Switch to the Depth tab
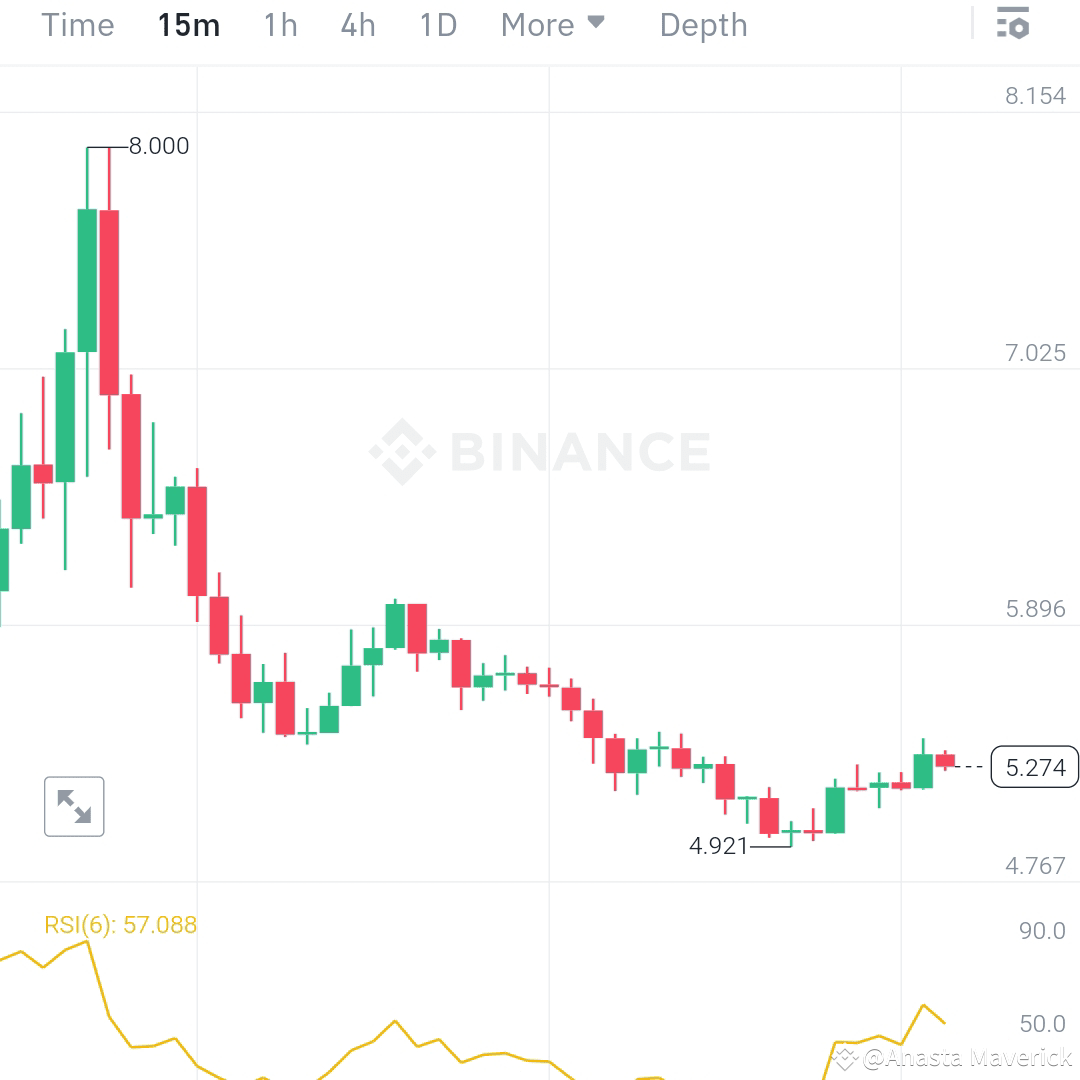Image resolution: width=1080 pixels, height=1080 pixels. (x=703, y=25)
